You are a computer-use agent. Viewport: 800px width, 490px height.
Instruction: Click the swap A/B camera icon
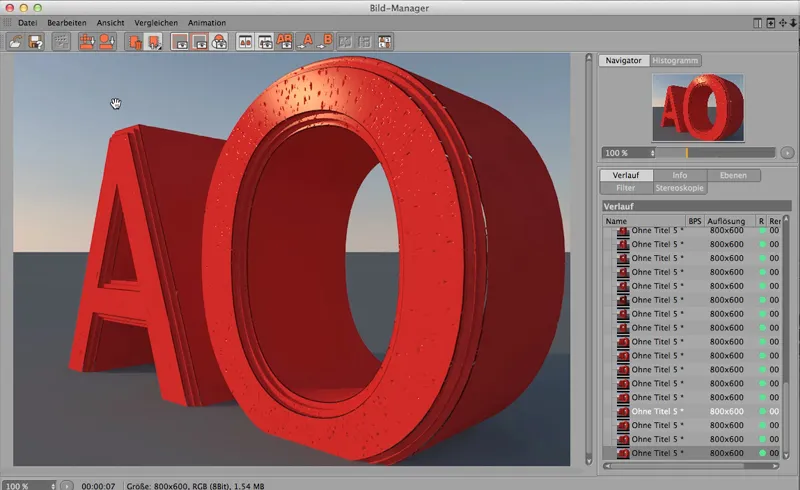point(265,42)
